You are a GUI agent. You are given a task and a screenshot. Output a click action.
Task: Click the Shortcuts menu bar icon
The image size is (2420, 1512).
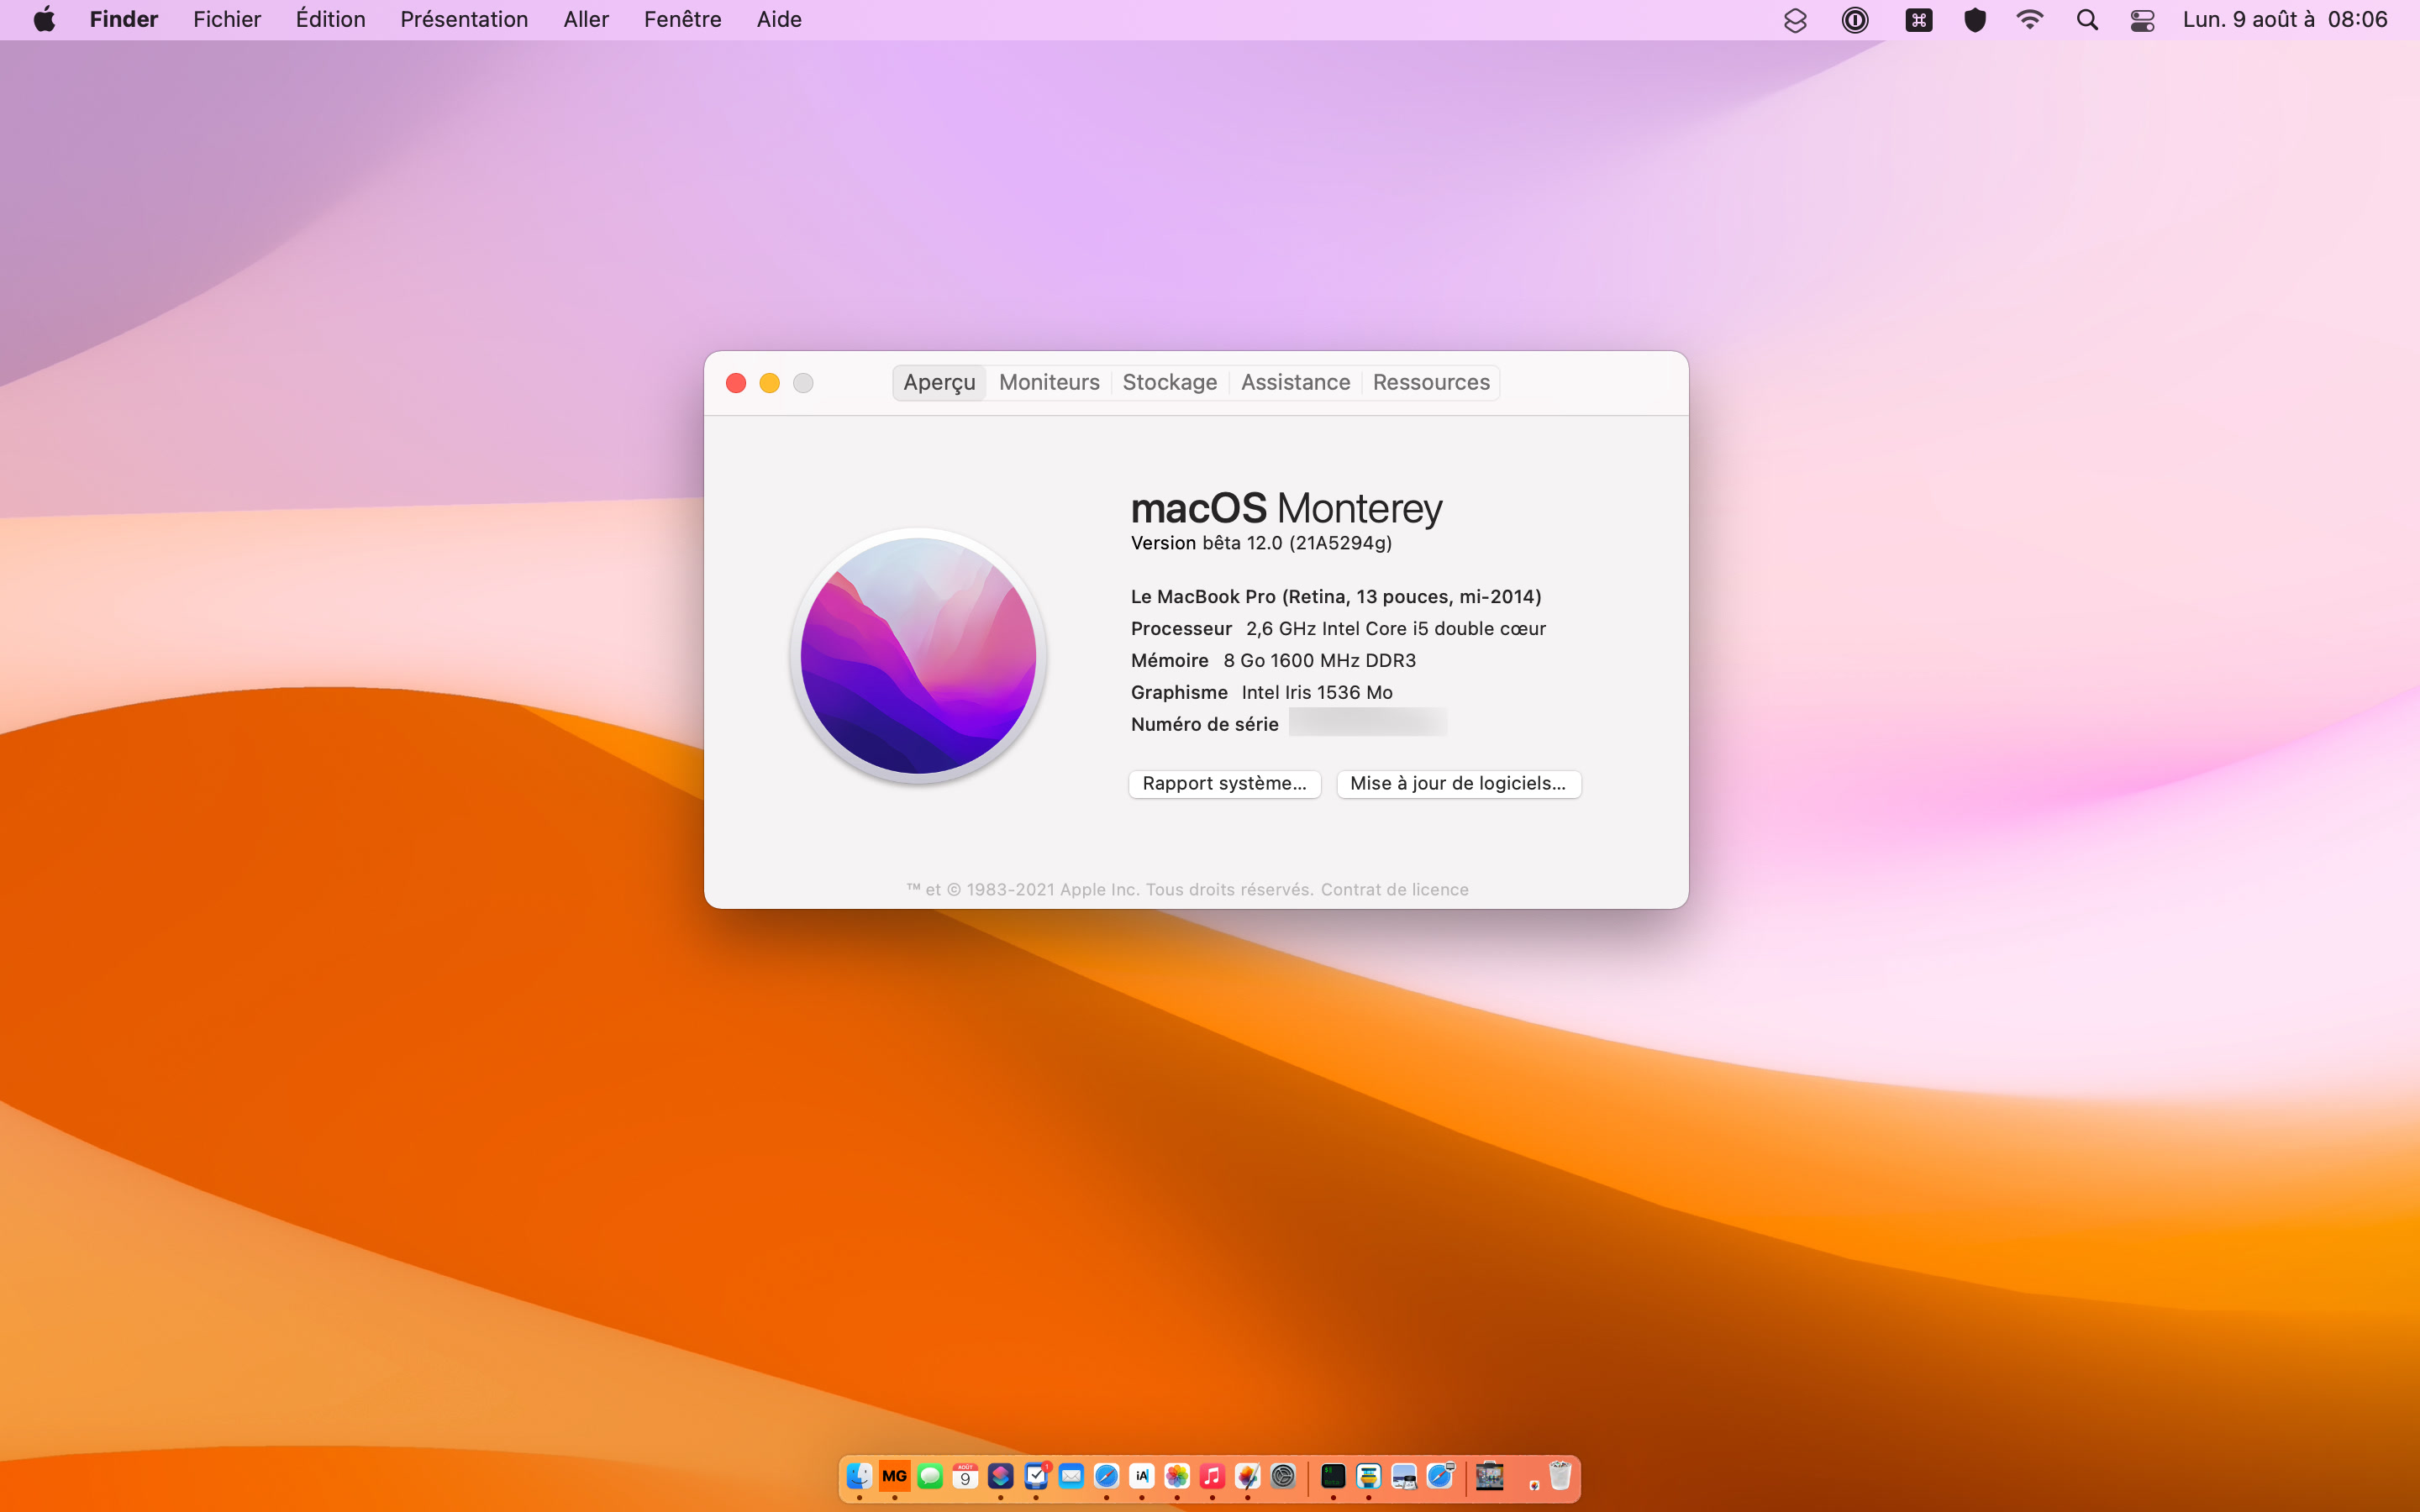[1795, 20]
